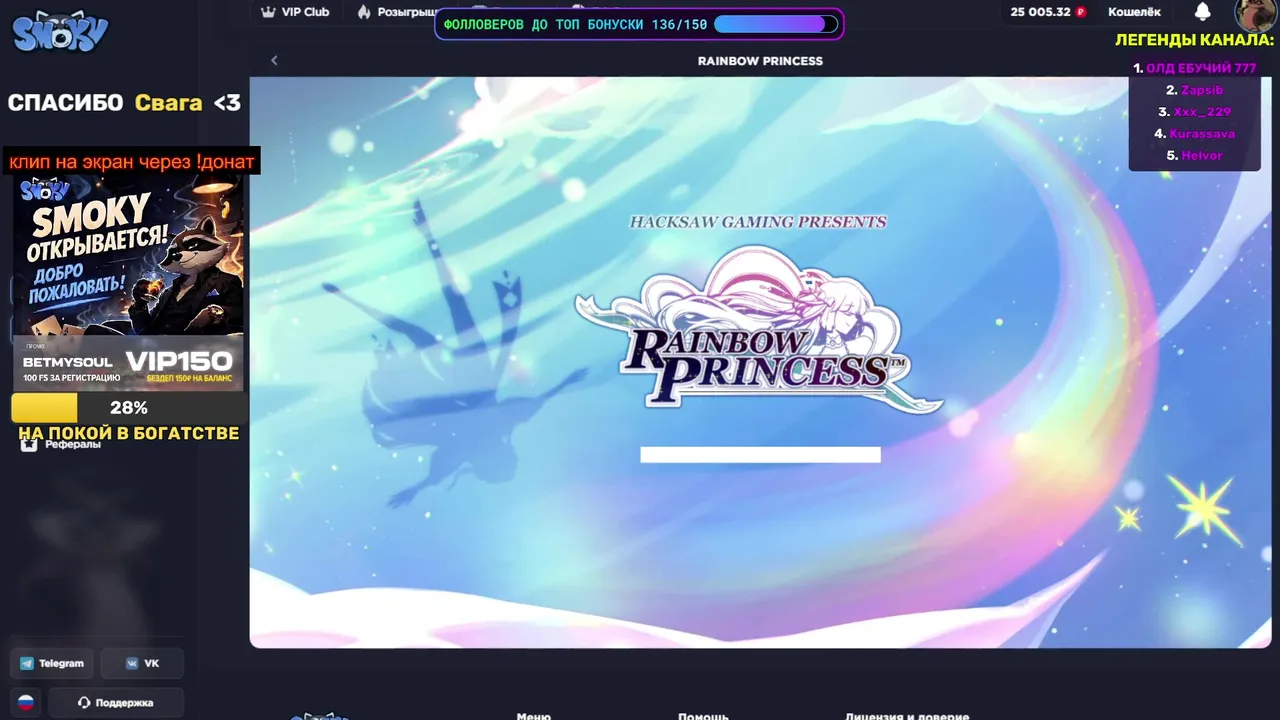
Task: Open notifications bell icon
Action: click(1203, 11)
